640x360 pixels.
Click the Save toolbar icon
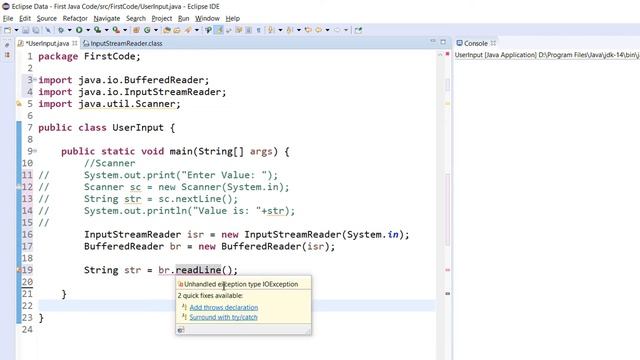click(x=25, y=30)
